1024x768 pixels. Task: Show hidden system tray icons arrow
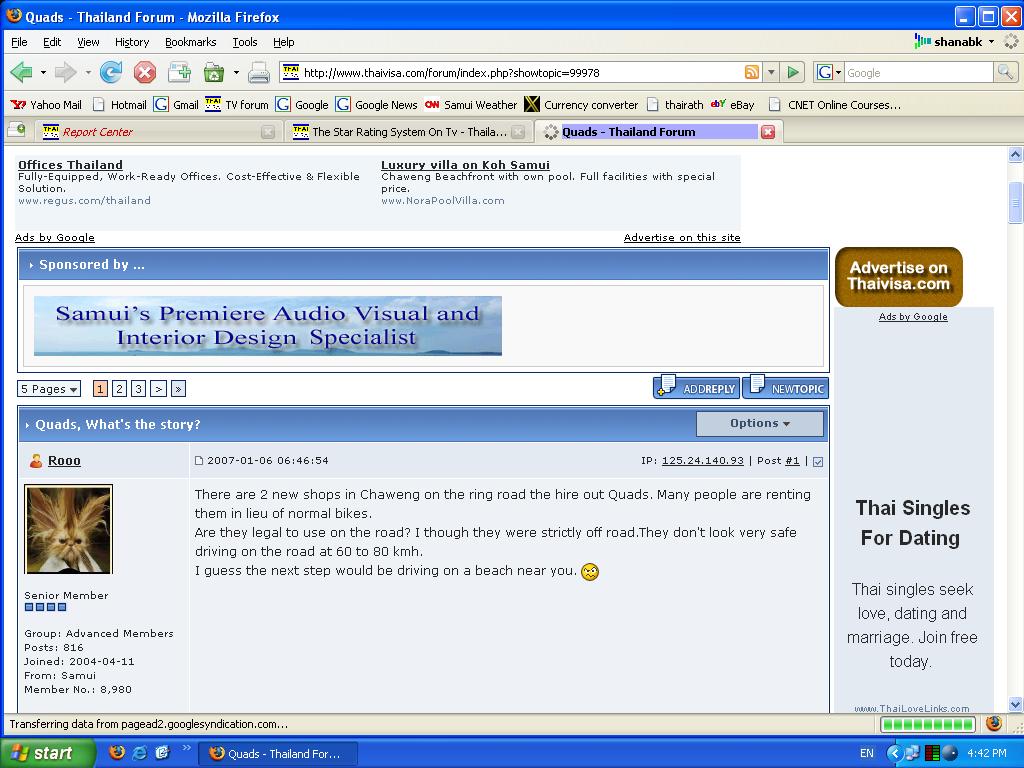pos(894,753)
